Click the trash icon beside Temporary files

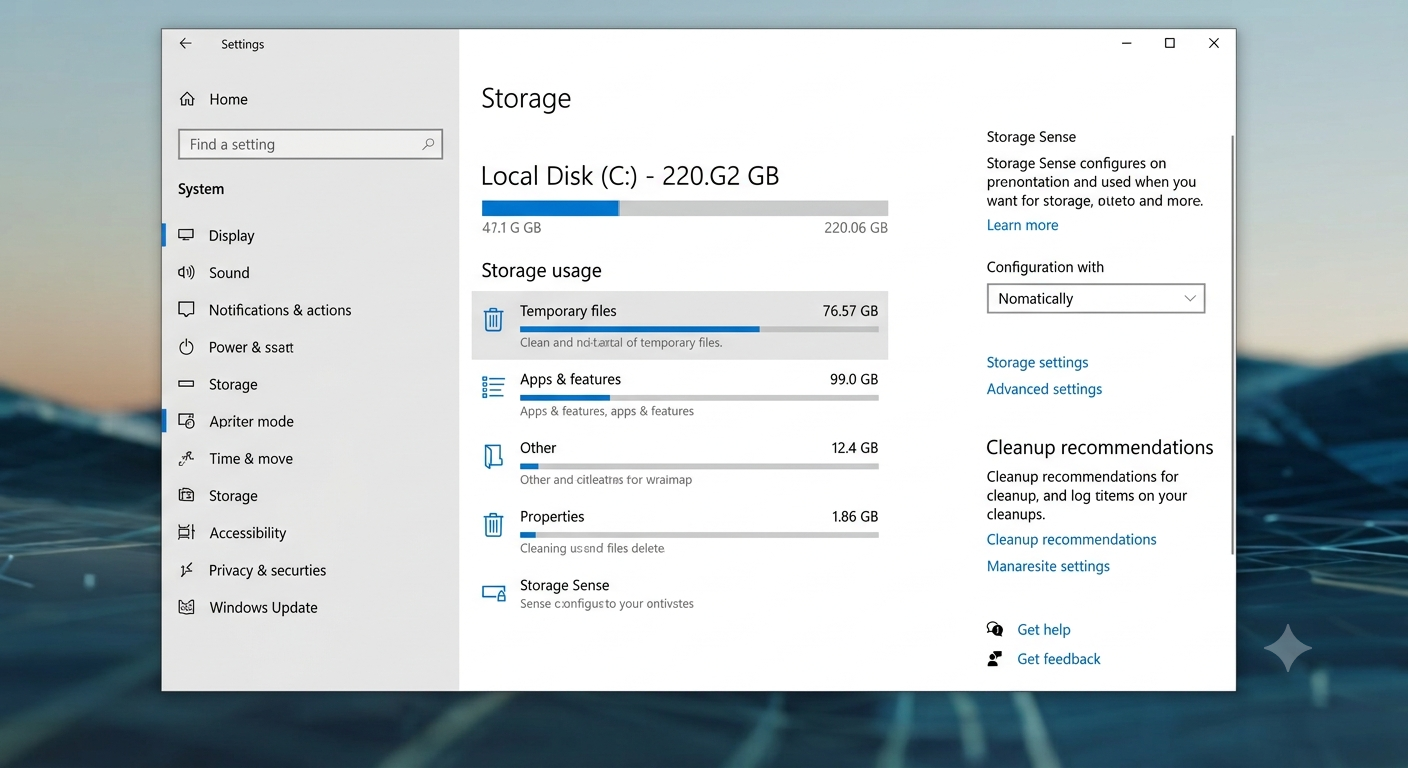click(x=493, y=319)
